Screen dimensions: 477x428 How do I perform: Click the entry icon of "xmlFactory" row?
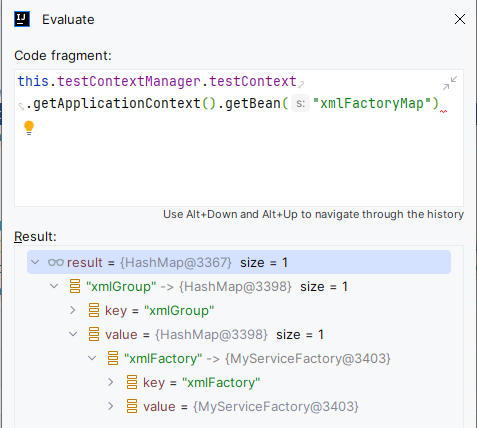click(x=113, y=358)
